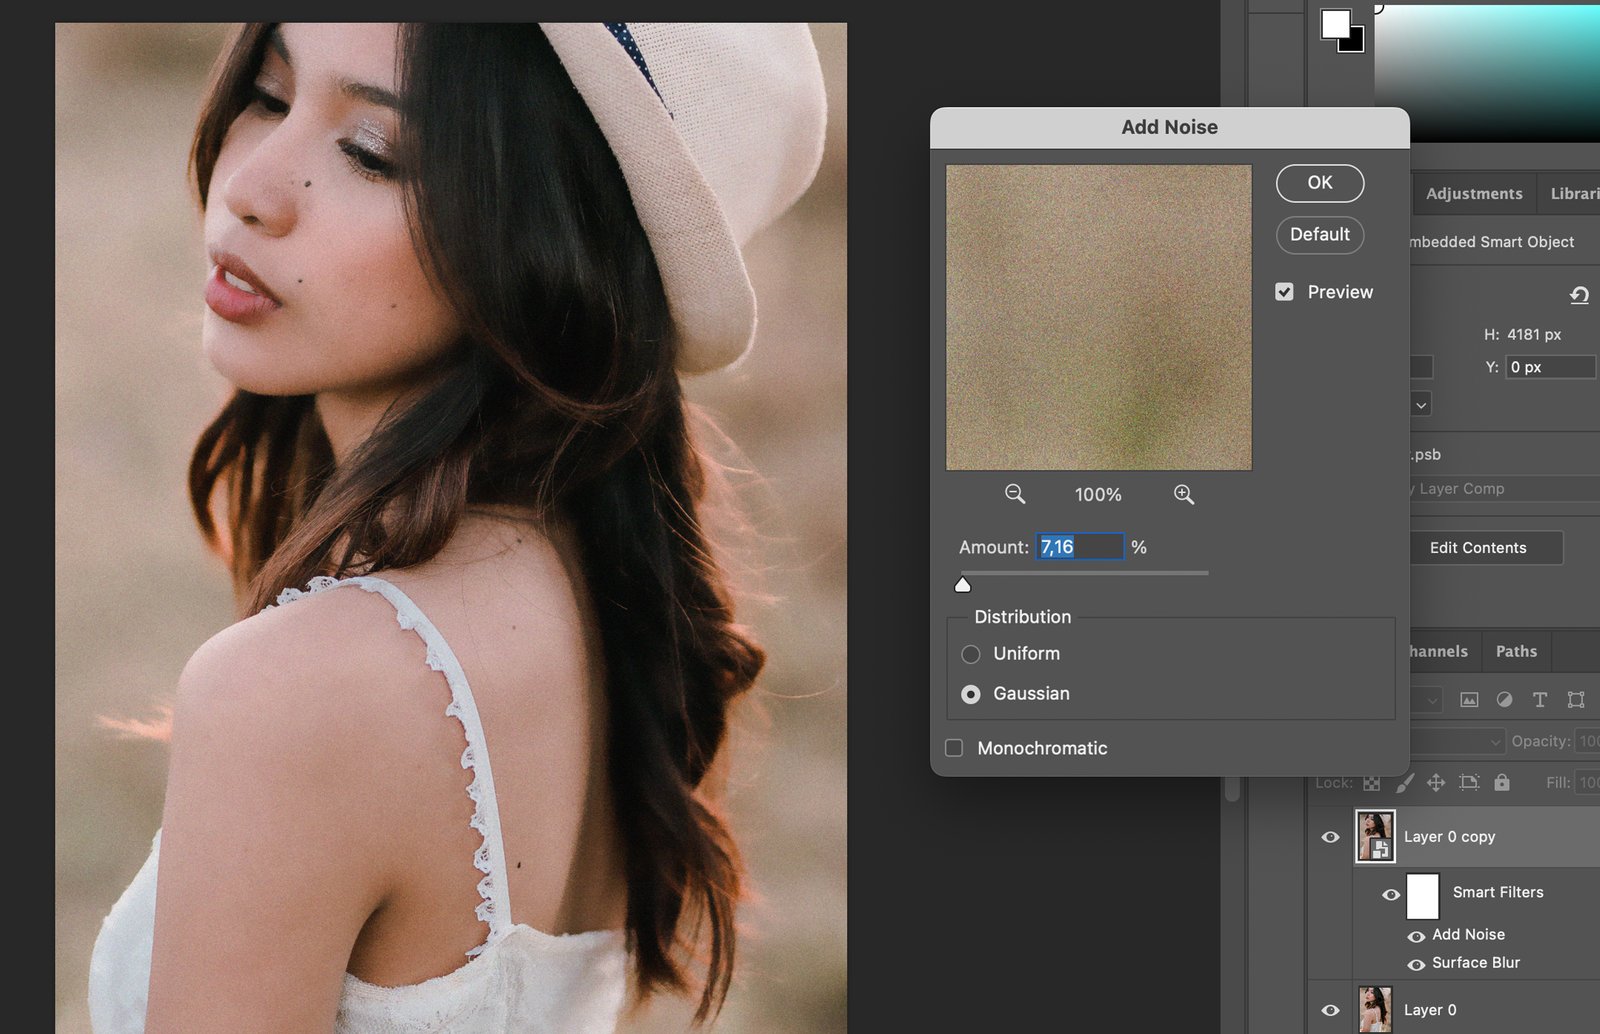Click the type layer filter icon
Screen dimensions: 1600x1034
(1540, 700)
